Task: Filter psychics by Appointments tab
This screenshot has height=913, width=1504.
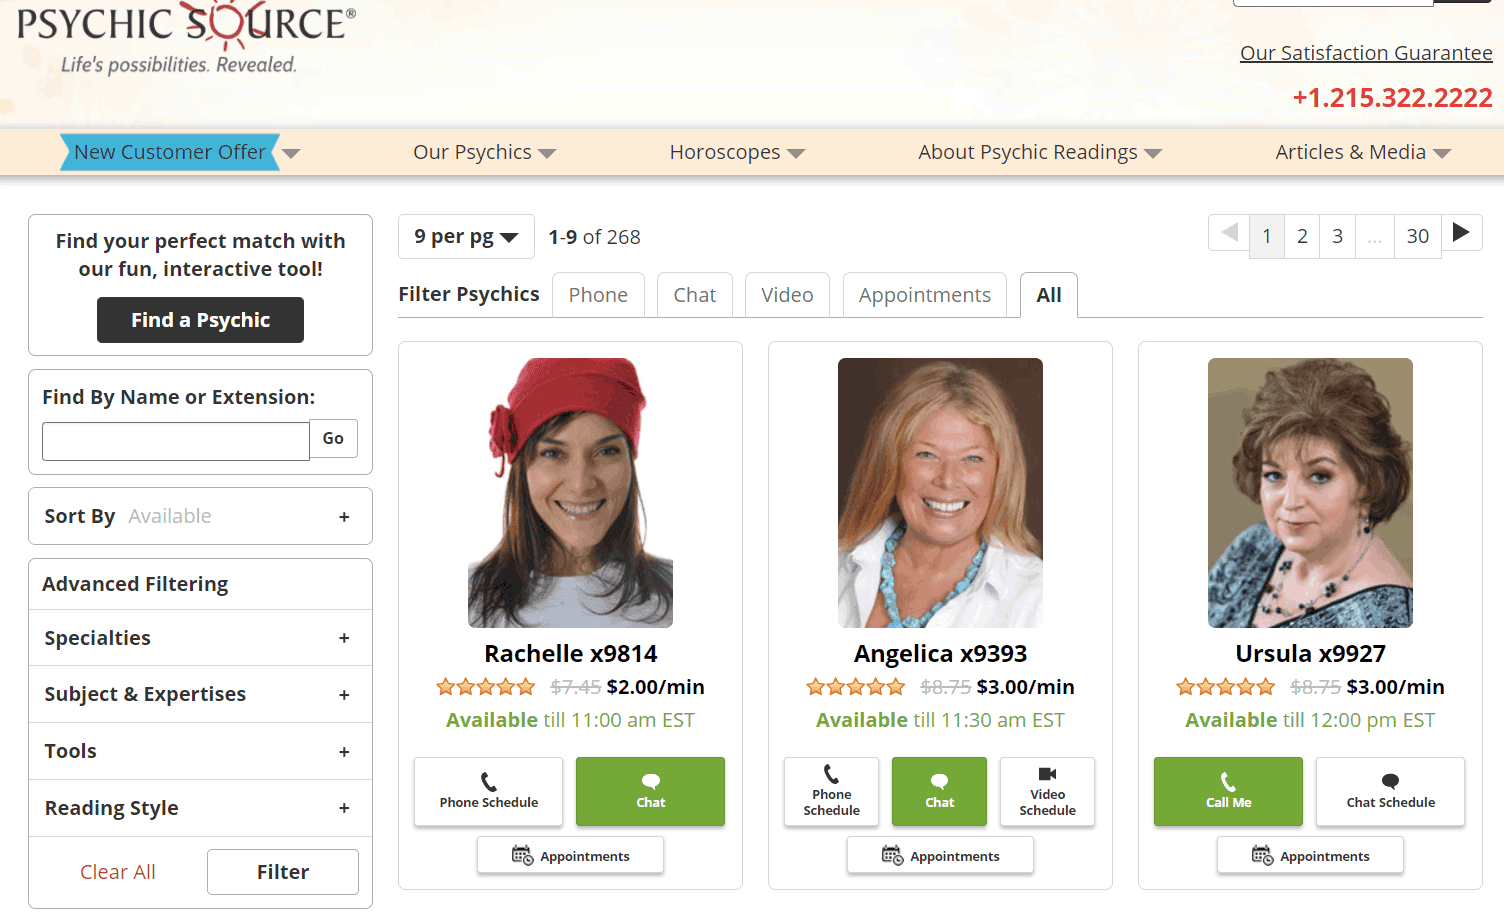Action: click(925, 295)
